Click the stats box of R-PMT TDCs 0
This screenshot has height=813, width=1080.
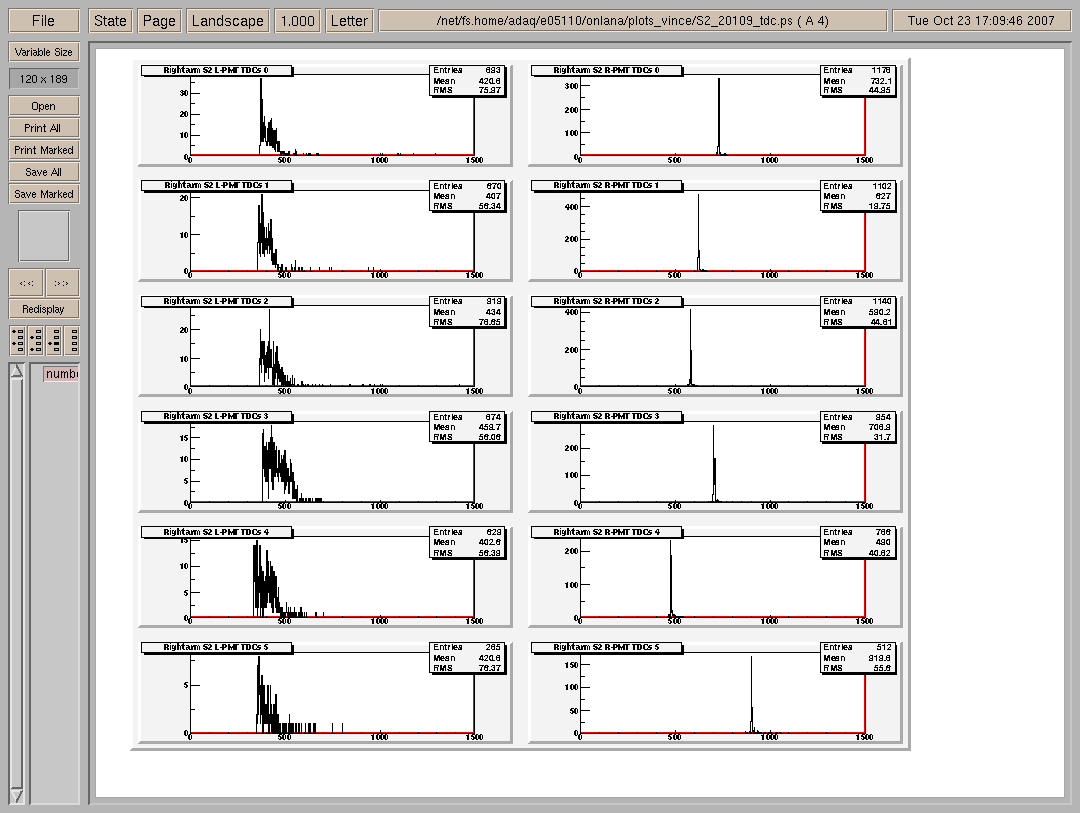858,81
